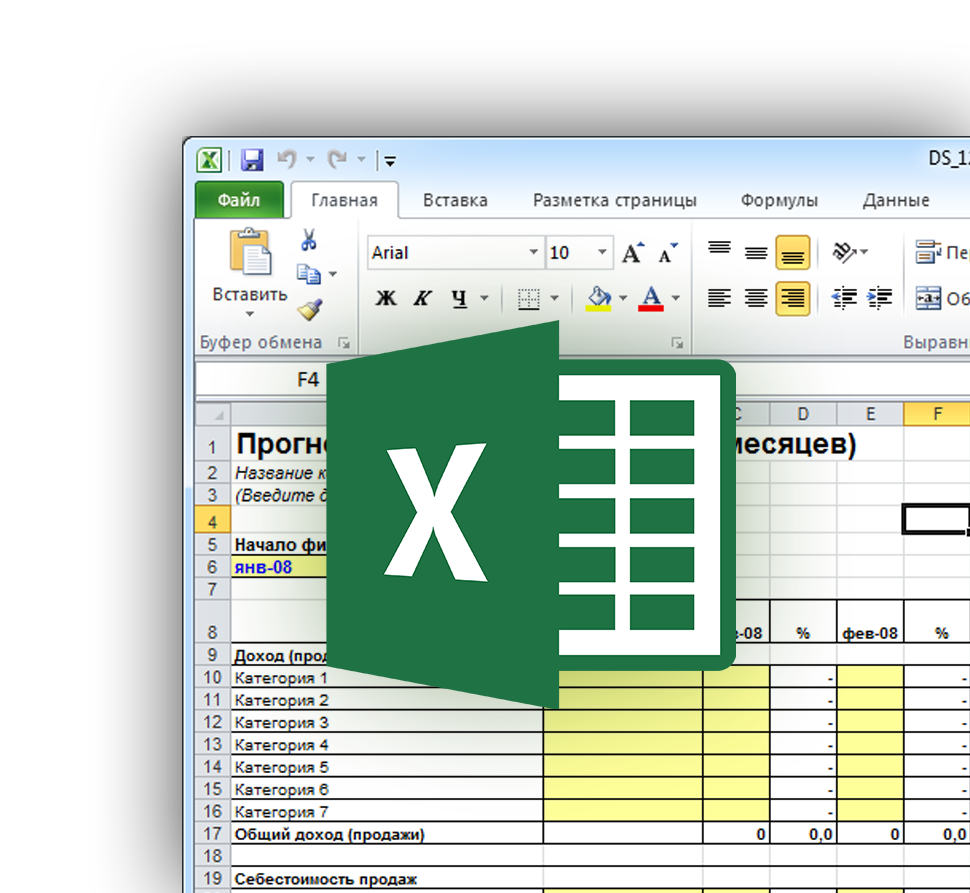970x893 pixels.
Task: Undo the last action
Action: pos(286,160)
